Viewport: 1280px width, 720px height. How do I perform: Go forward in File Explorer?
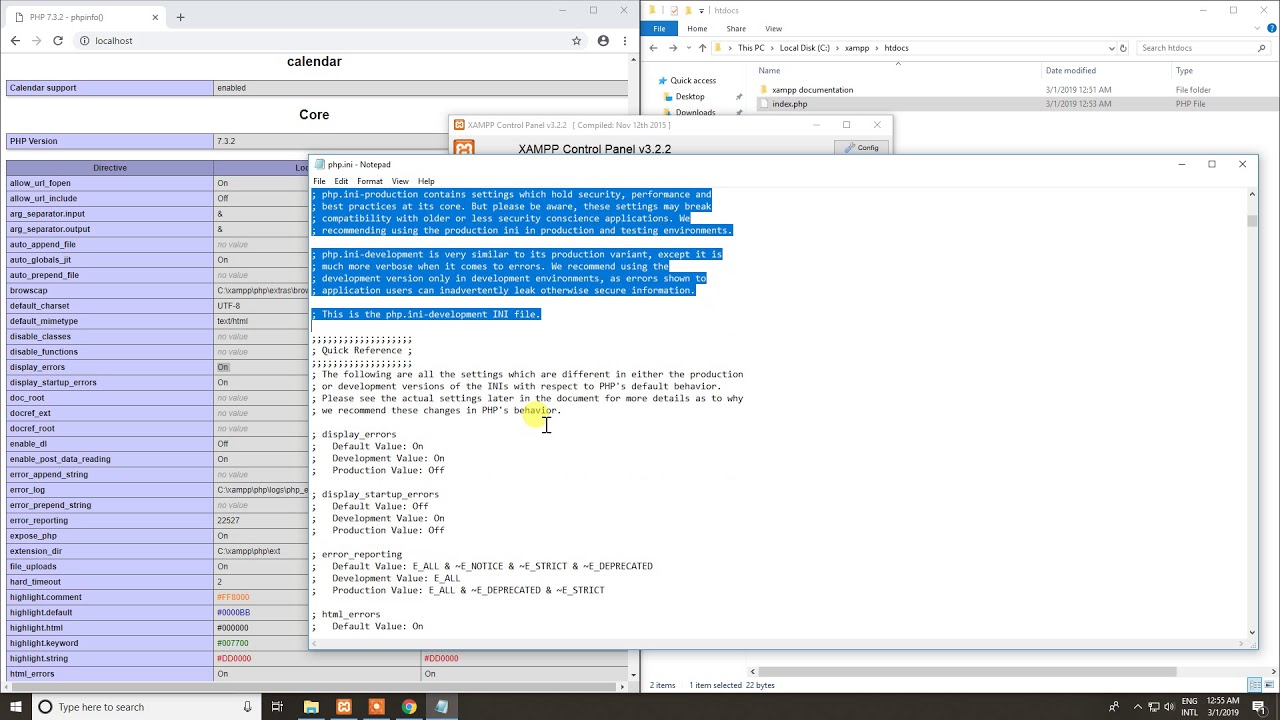(673, 48)
